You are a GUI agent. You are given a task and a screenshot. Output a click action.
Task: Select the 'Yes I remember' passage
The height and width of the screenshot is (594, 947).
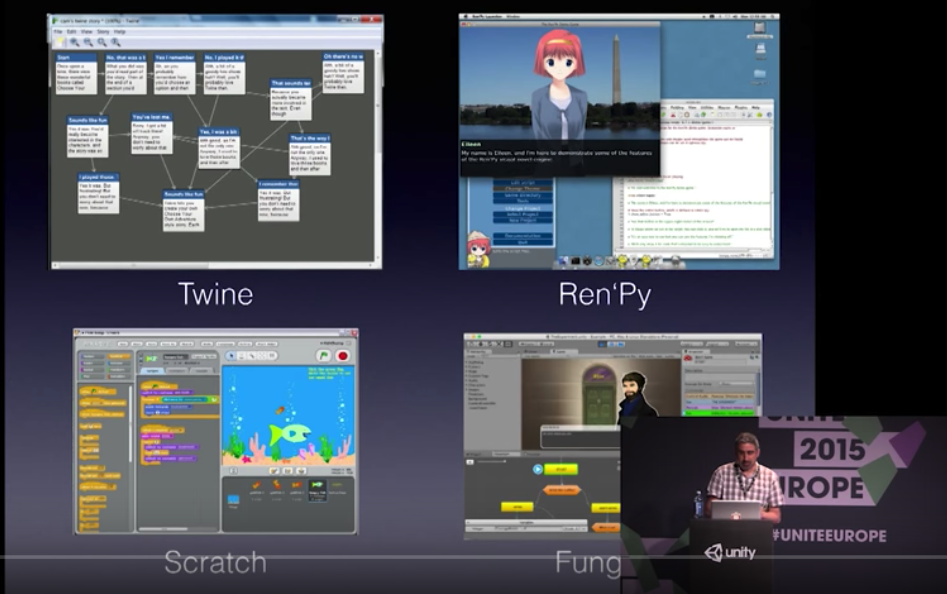pos(175,73)
